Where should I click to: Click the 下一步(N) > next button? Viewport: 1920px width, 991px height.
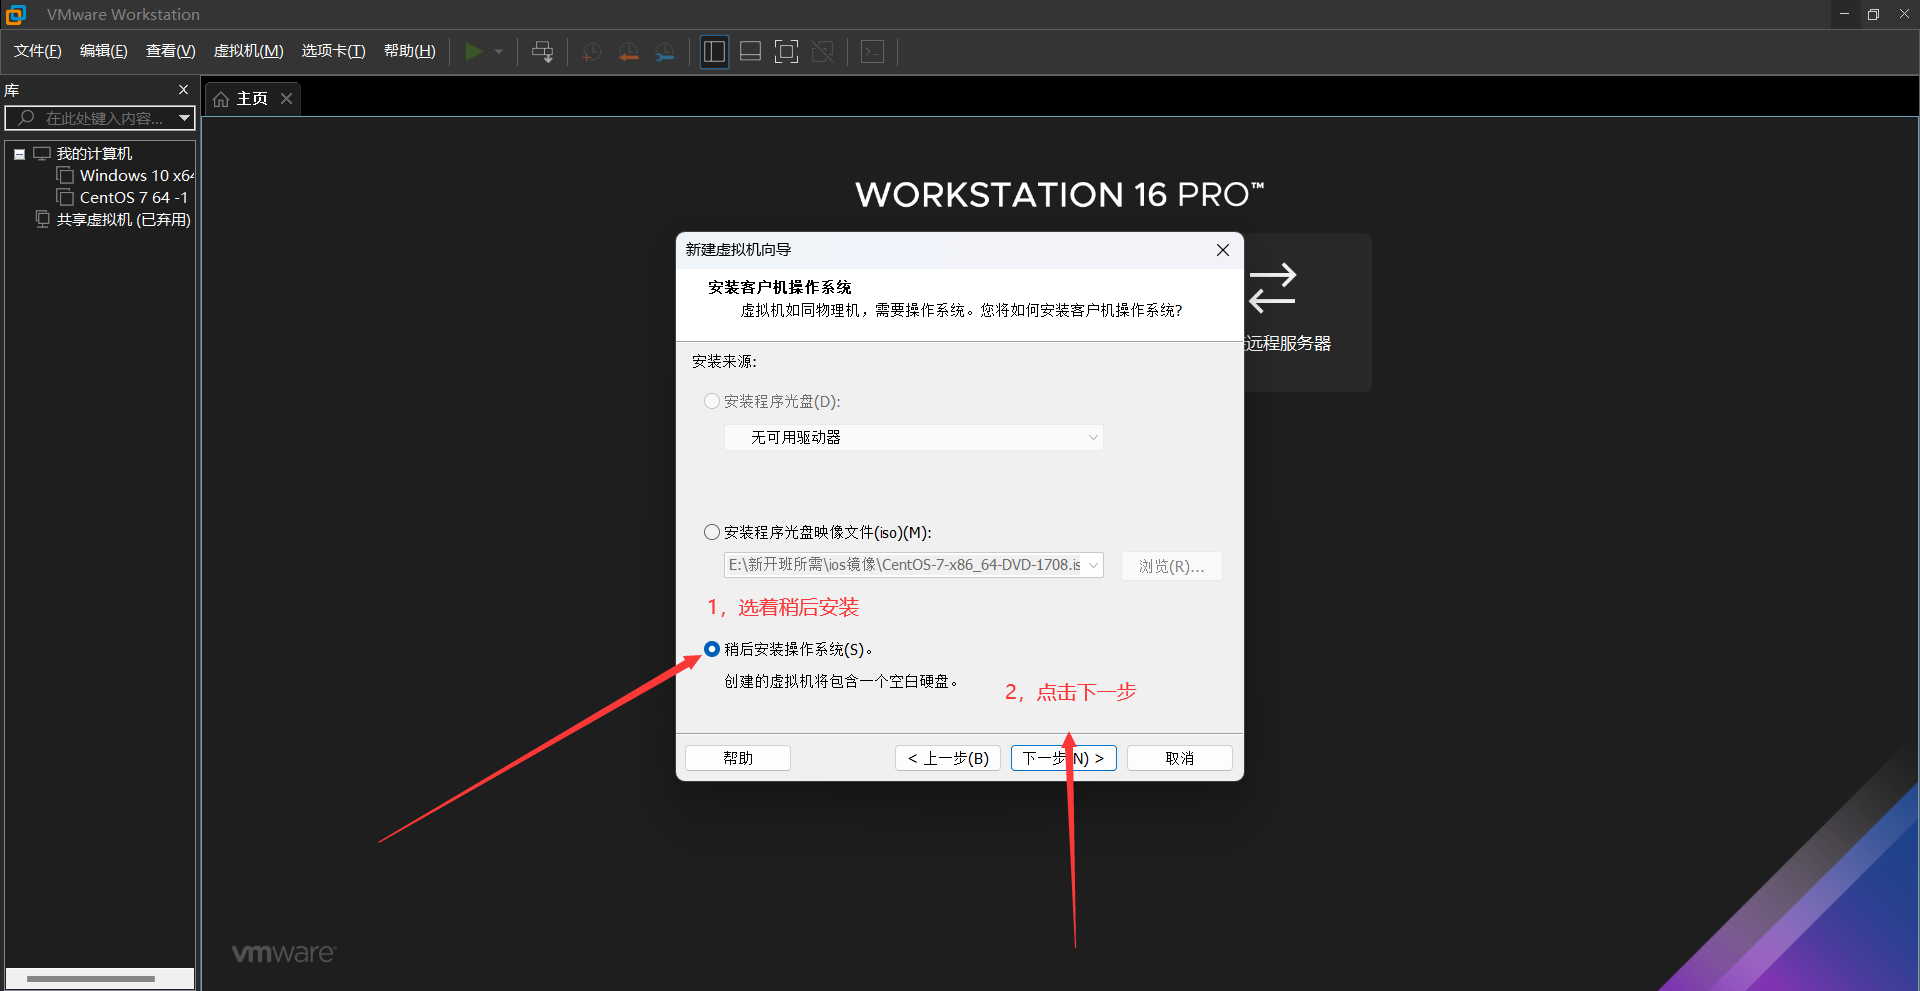point(1063,758)
